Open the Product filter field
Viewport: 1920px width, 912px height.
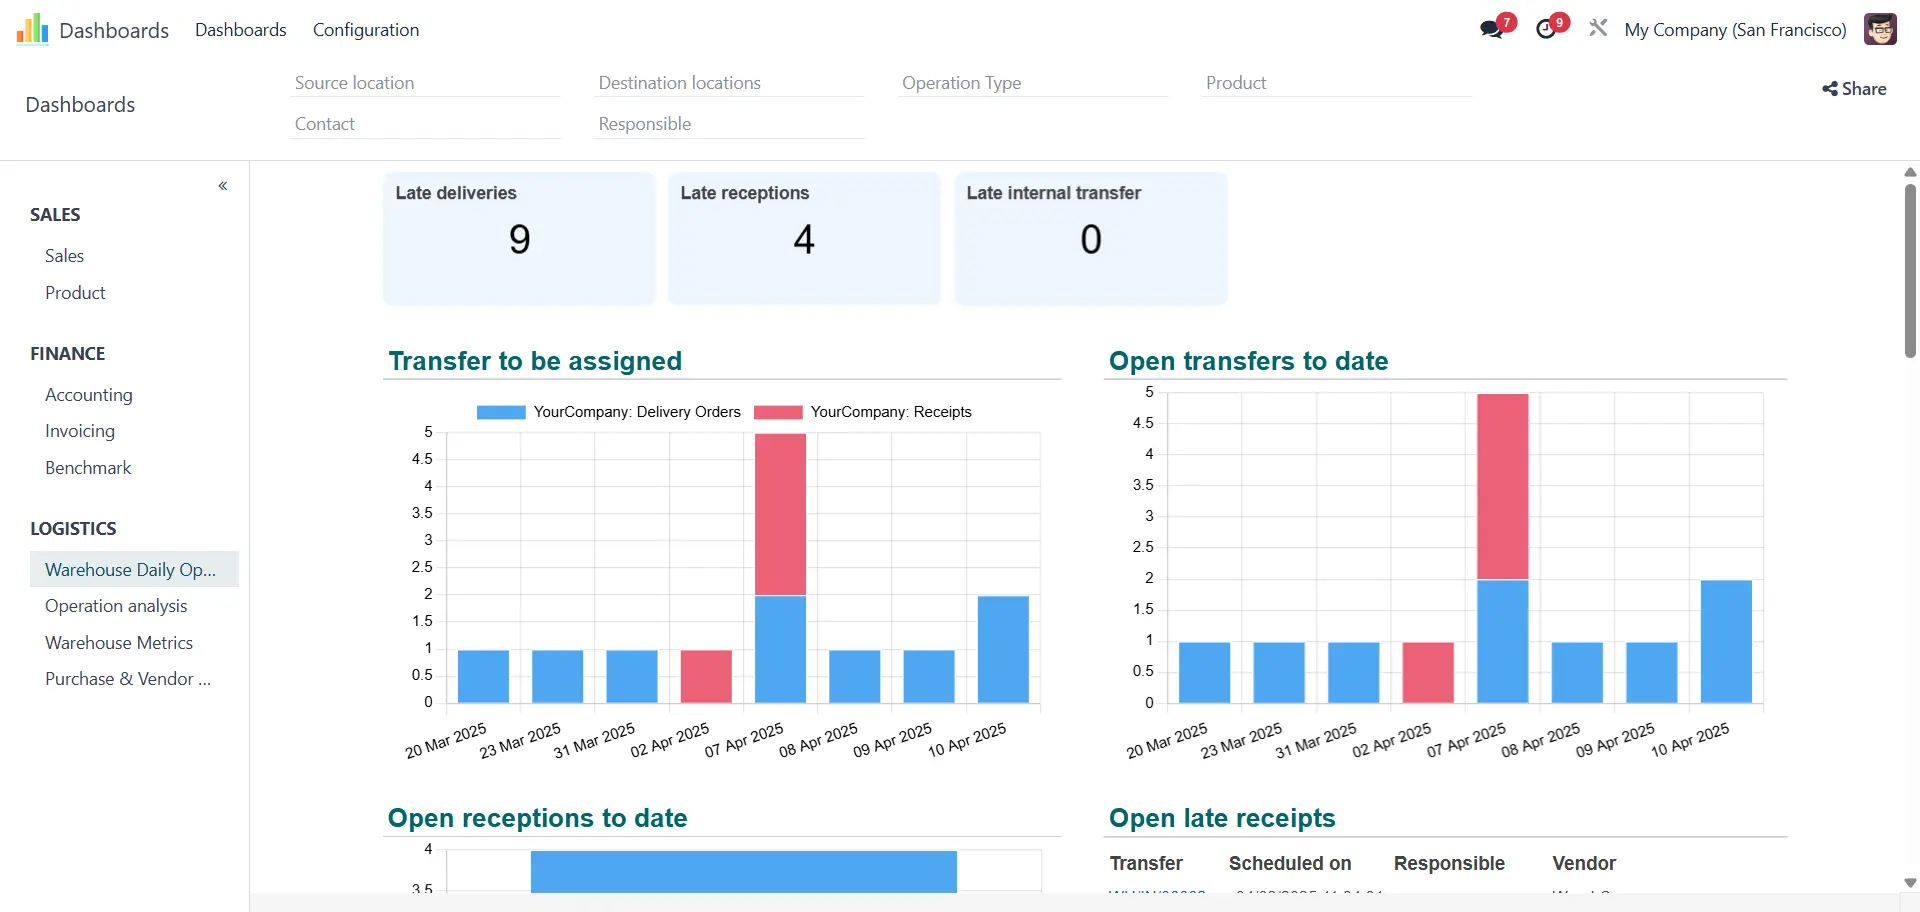(x=1336, y=83)
